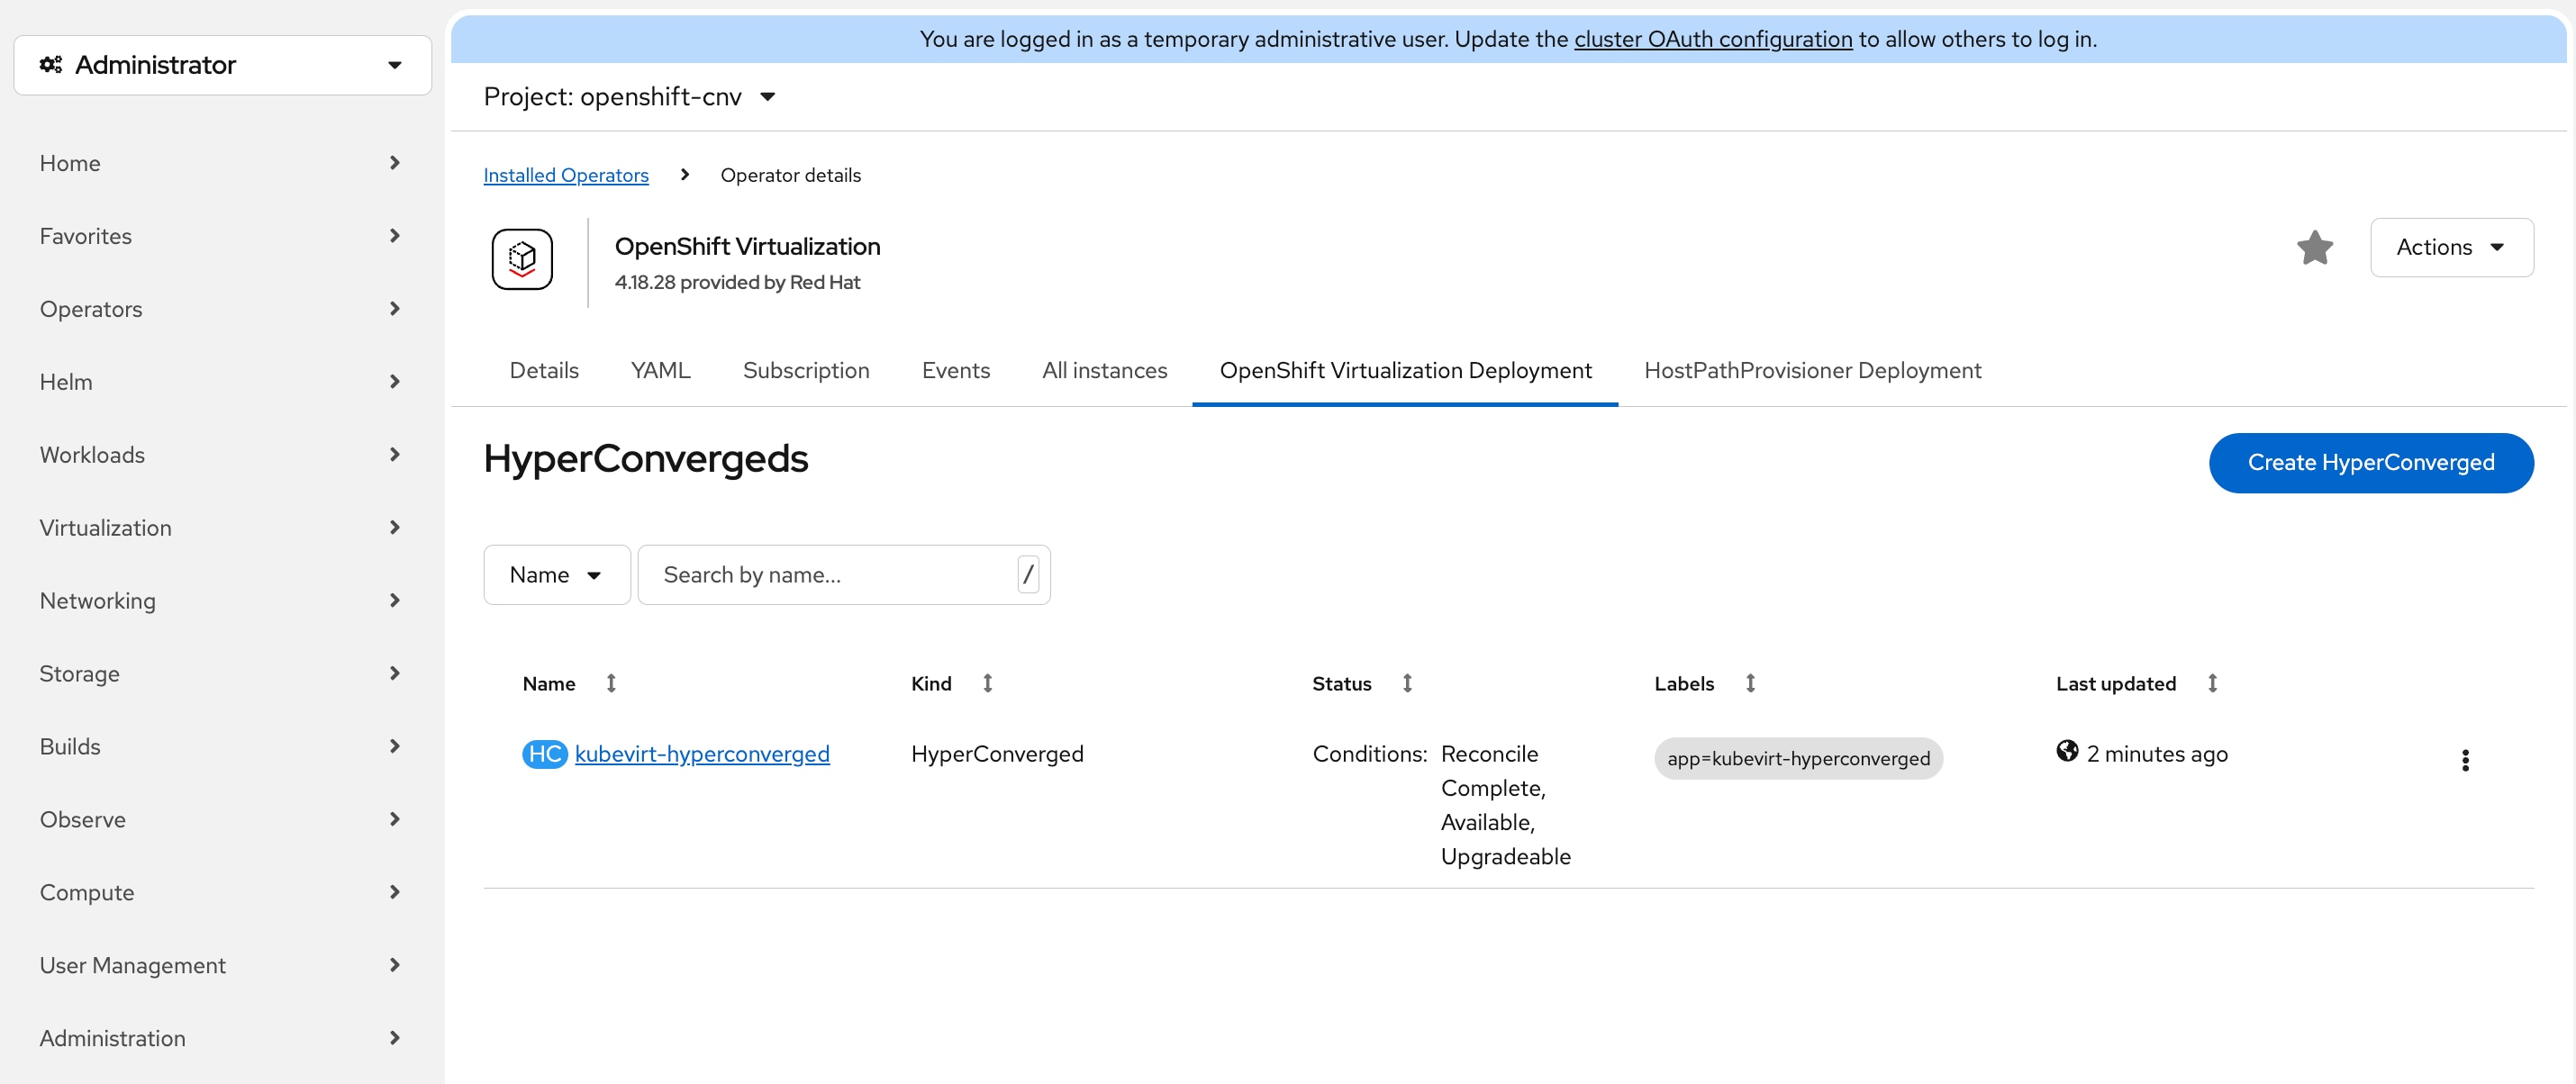Open the kebab menu for kubevirt-hyperconverged
This screenshot has width=2576, height=1084.
2464,760
